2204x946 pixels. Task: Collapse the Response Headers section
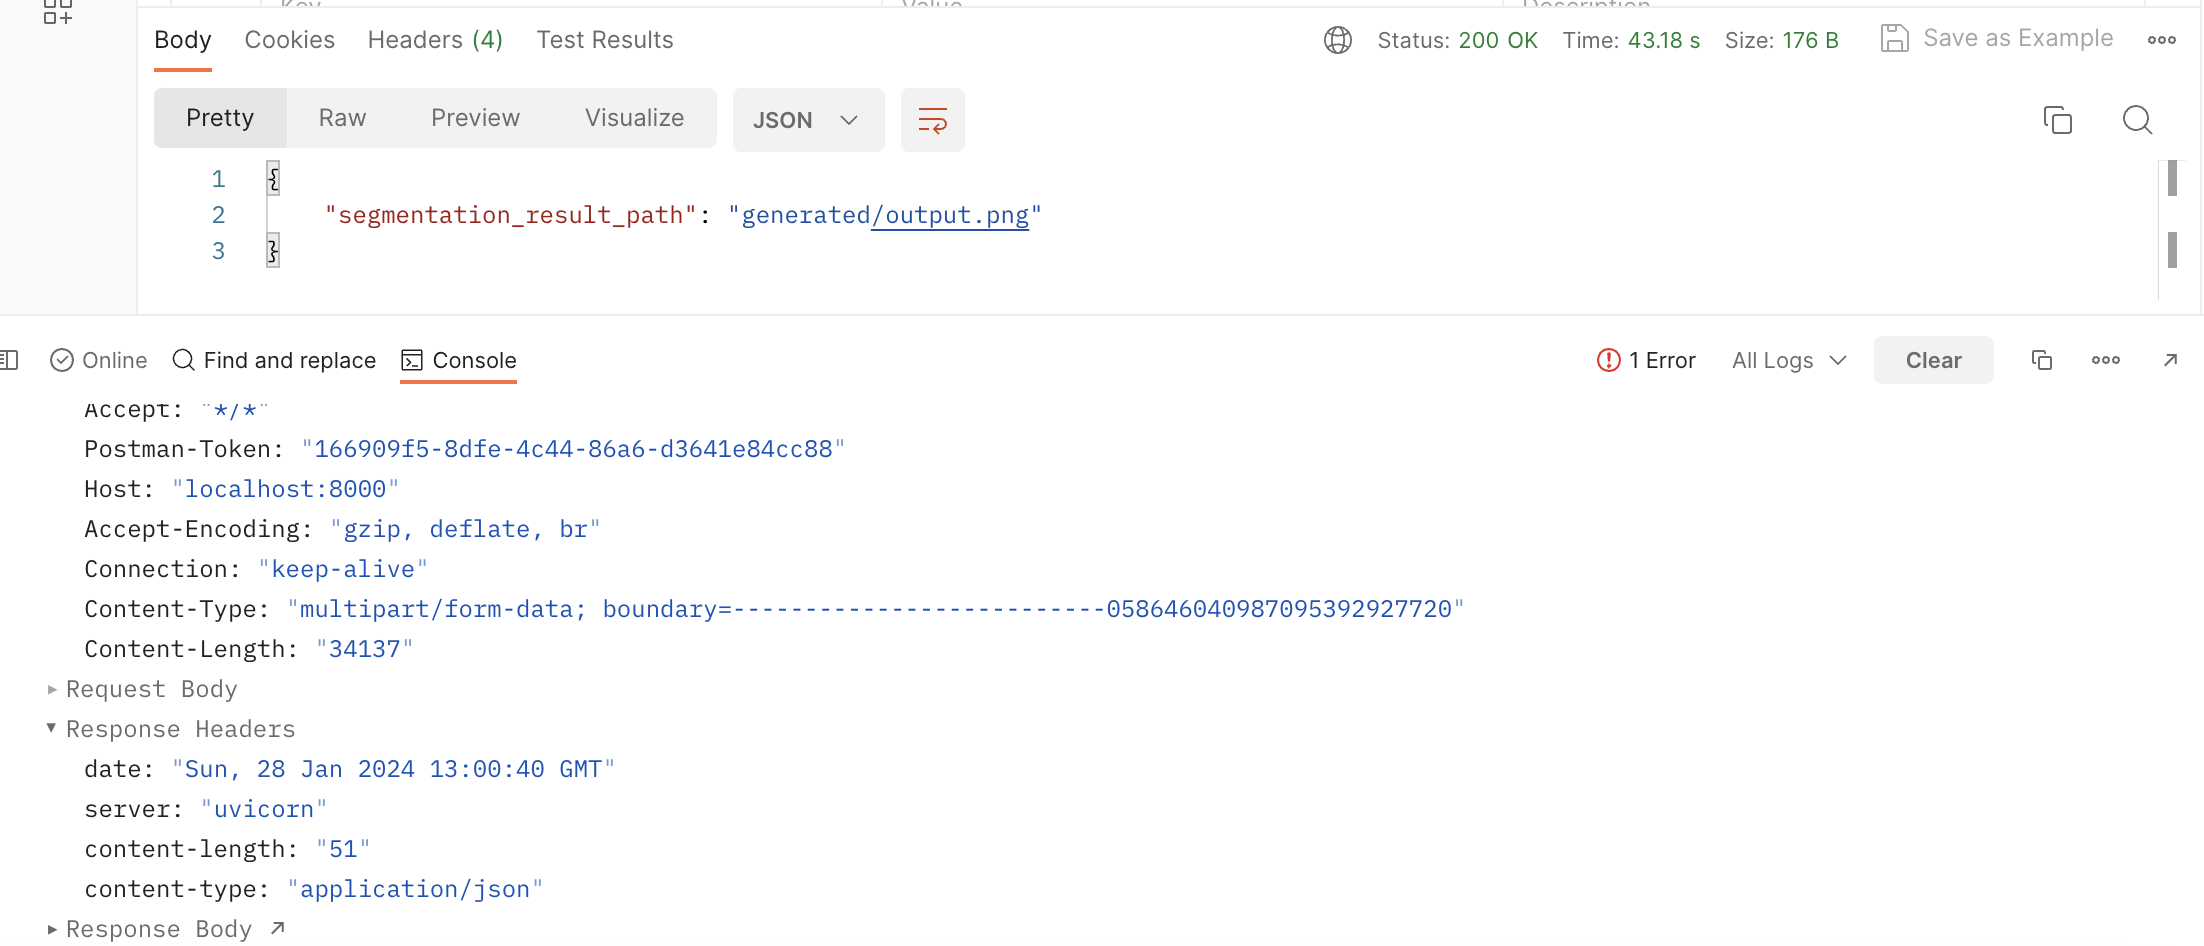[52, 728]
